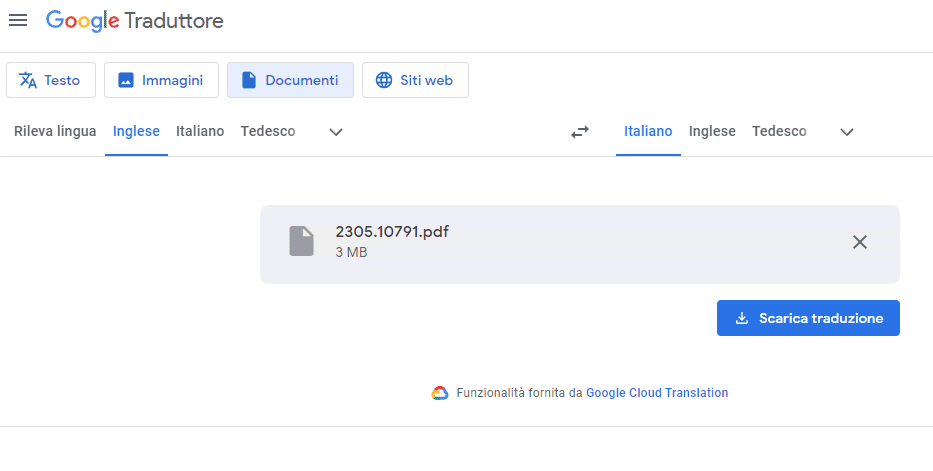Viewport: 933px width, 471px height.
Task: Remove the uploaded 2305.10791.pdf file
Action: pyautogui.click(x=860, y=242)
